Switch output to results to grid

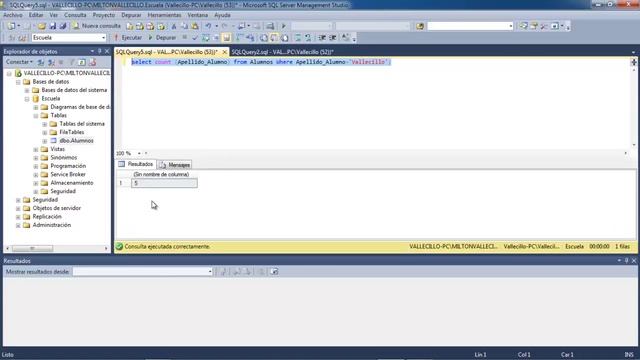coord(274,38)
